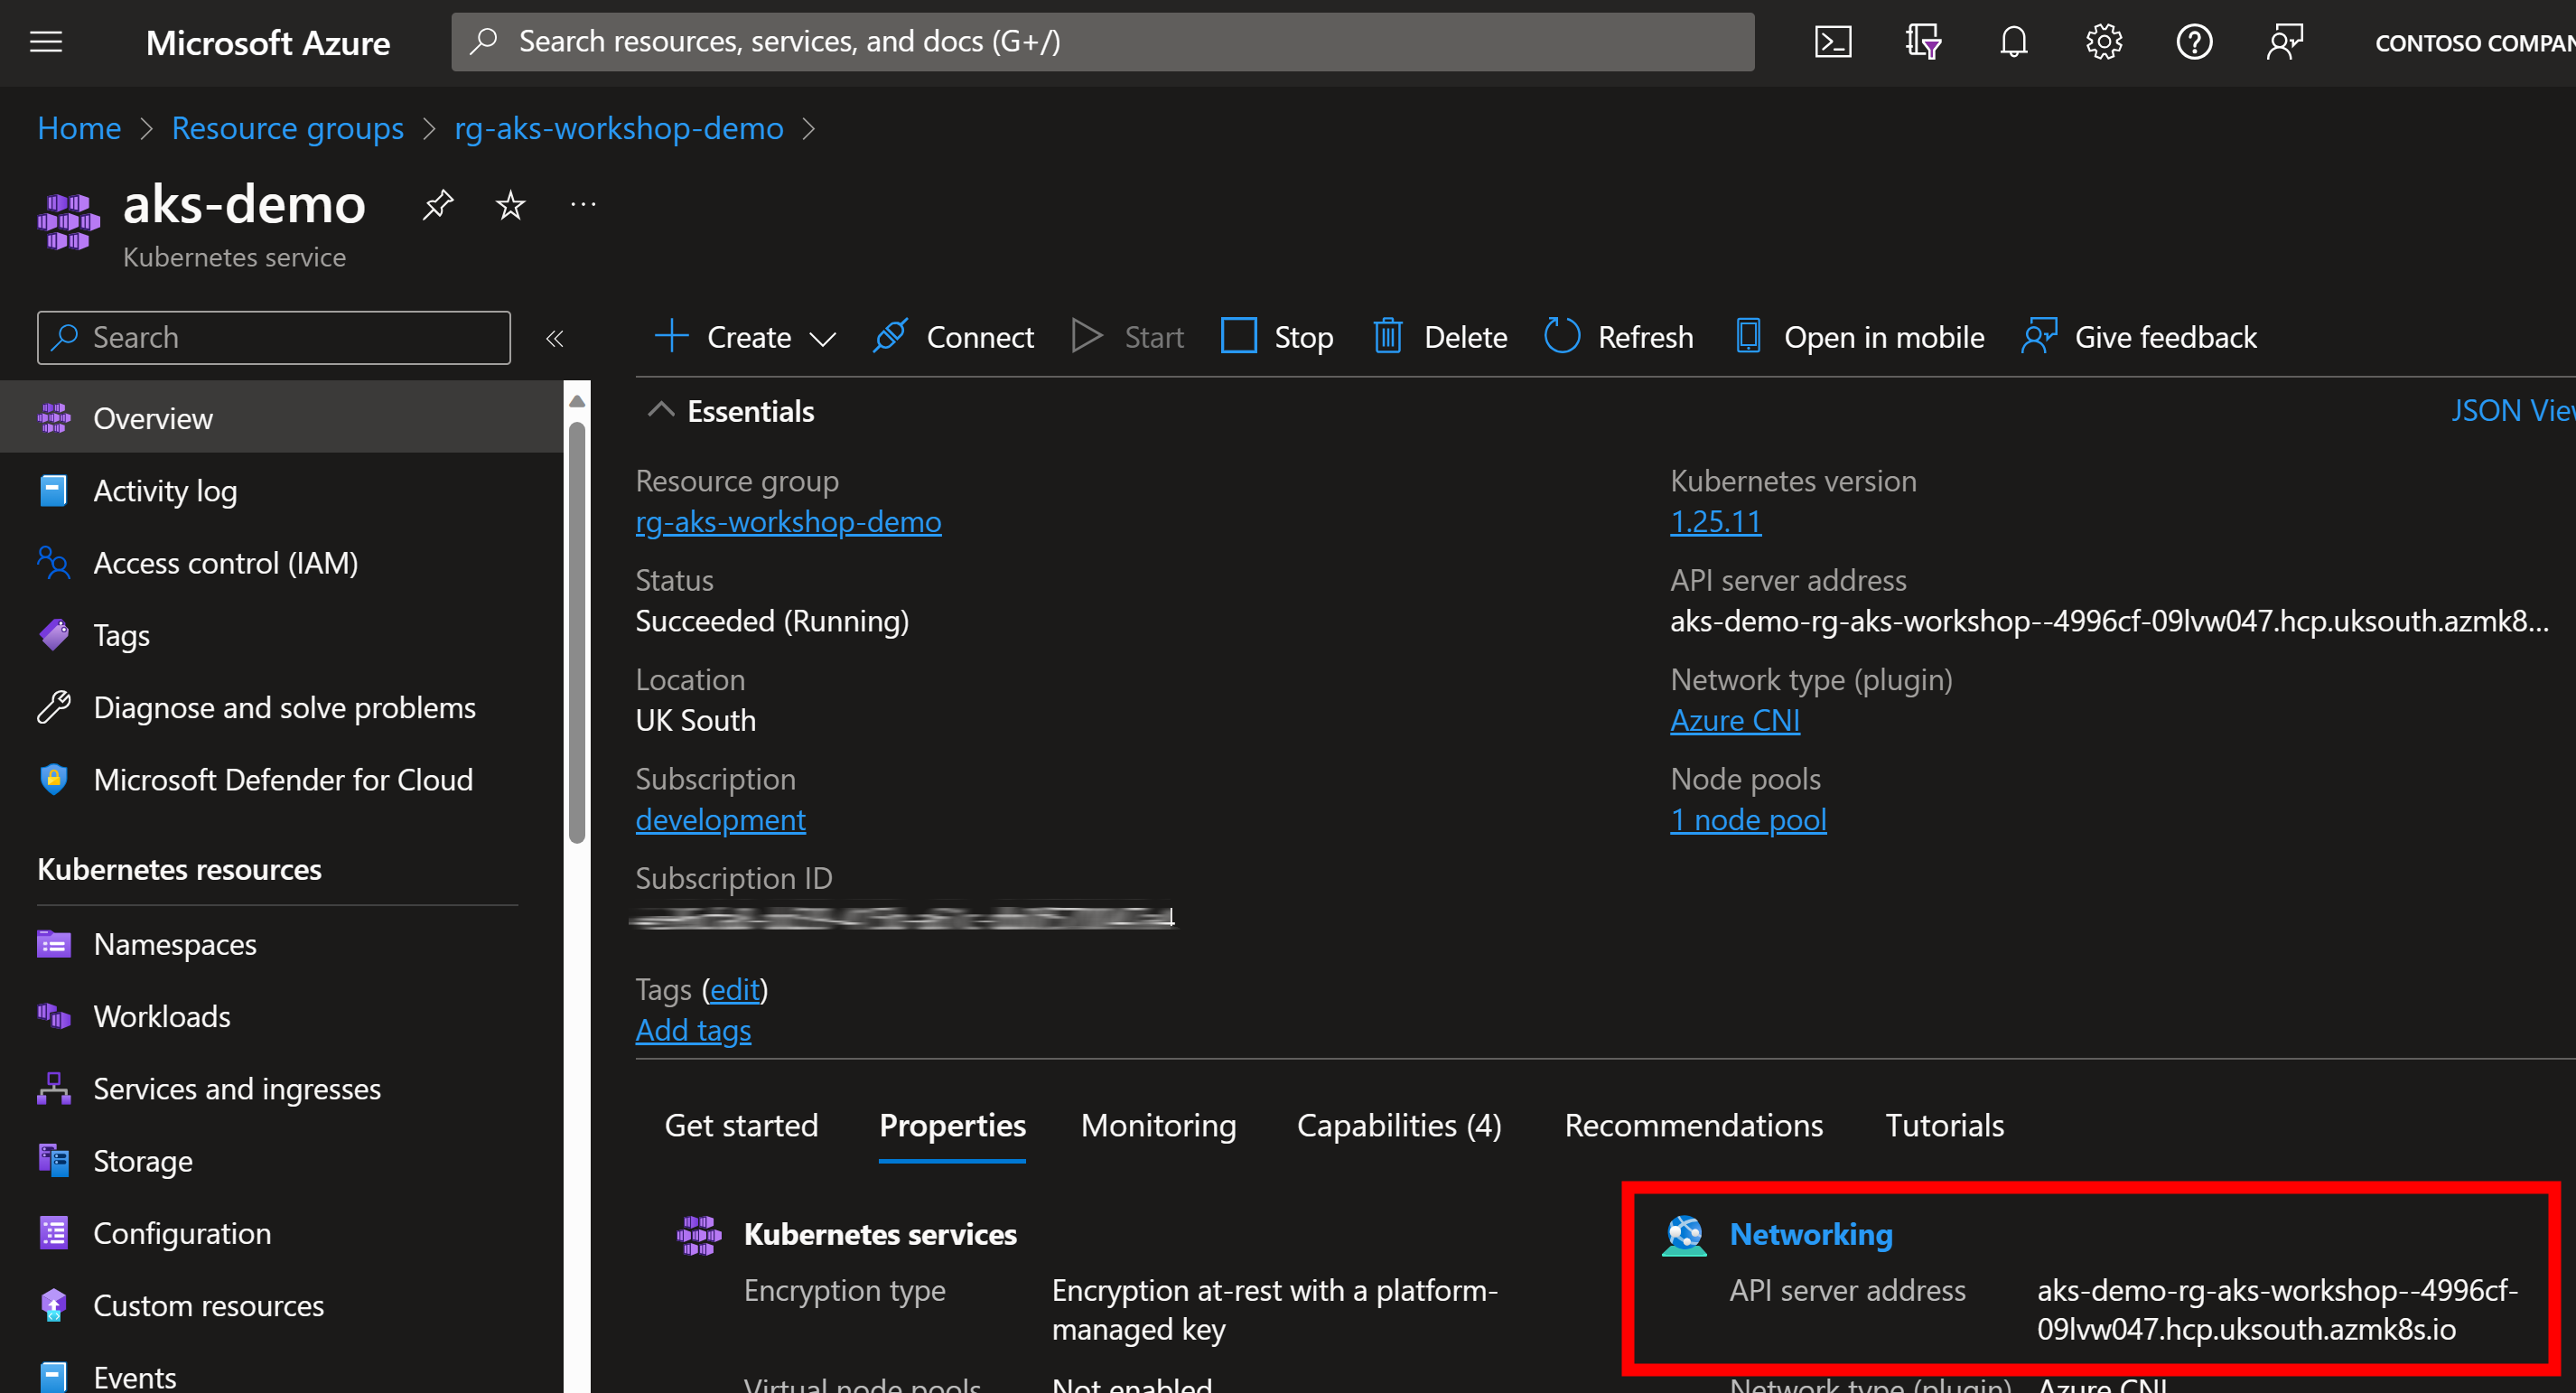The width and height of the screenshot is (2576, 1393).
Task: Open Activity log in the sidebar
Action: pos(280,491)
